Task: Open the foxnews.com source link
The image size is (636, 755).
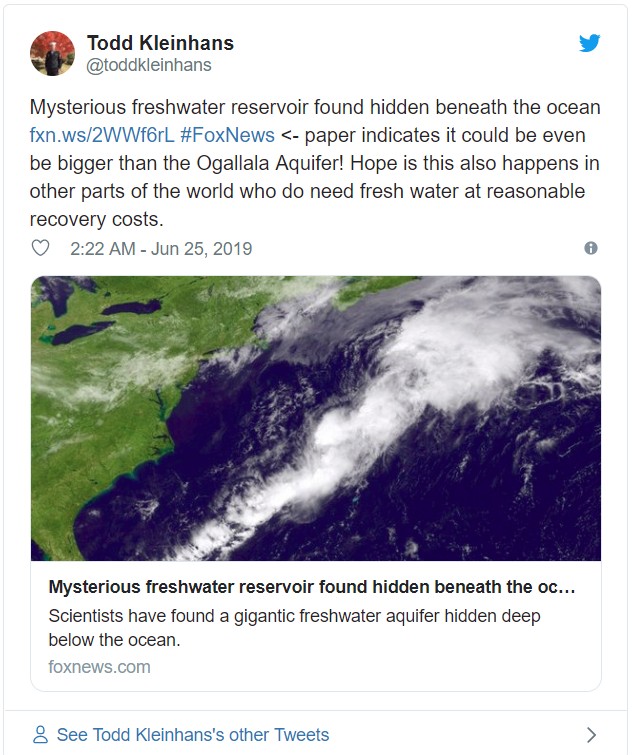Action: pos(99,667)
